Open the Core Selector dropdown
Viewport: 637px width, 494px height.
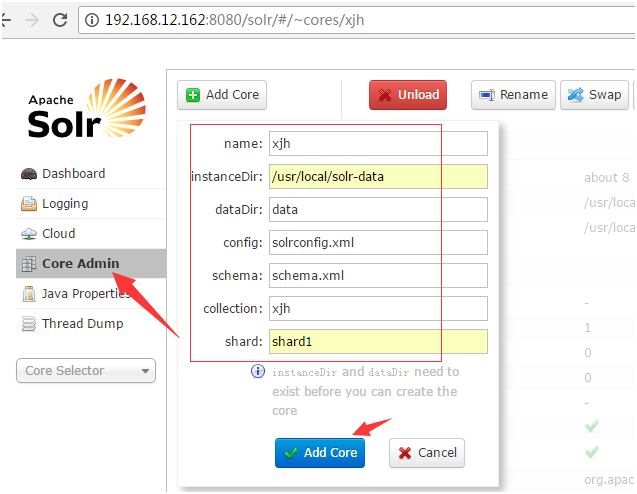(x=86, y=370)
